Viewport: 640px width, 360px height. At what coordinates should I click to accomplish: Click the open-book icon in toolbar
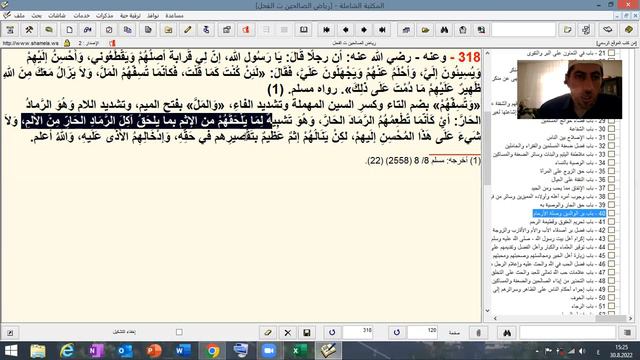(x=304, y=30)
